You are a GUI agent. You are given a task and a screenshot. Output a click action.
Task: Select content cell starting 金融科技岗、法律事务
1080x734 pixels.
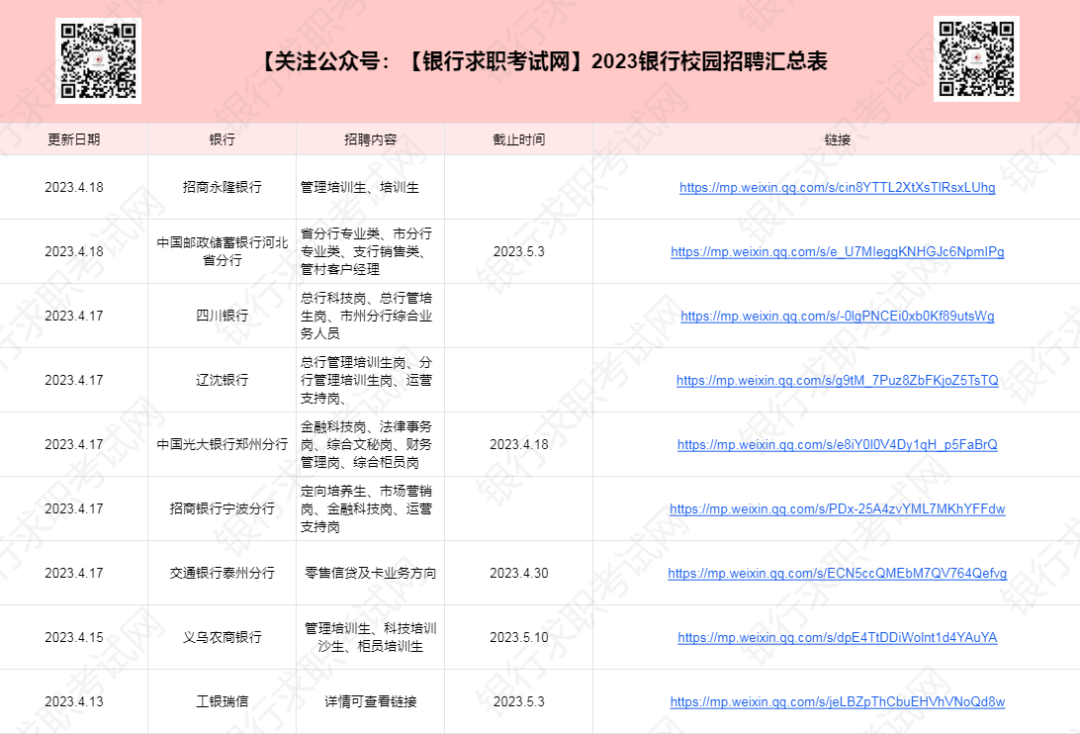(x=370, y=444)
